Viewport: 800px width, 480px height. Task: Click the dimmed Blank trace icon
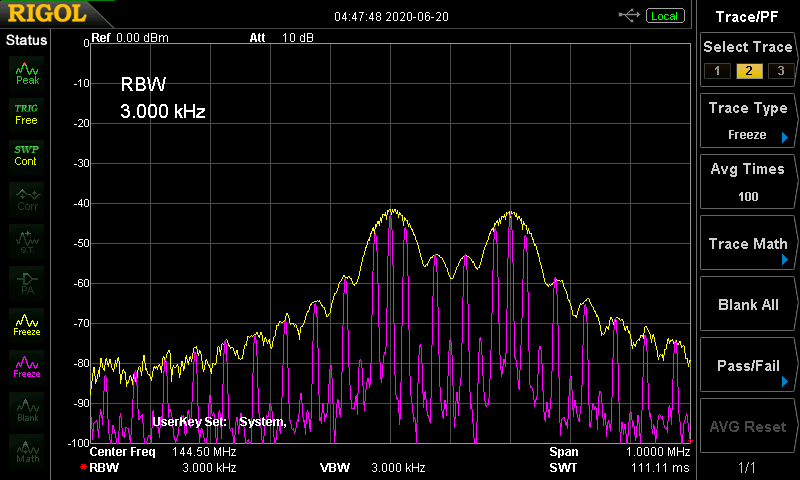(27, 410)
